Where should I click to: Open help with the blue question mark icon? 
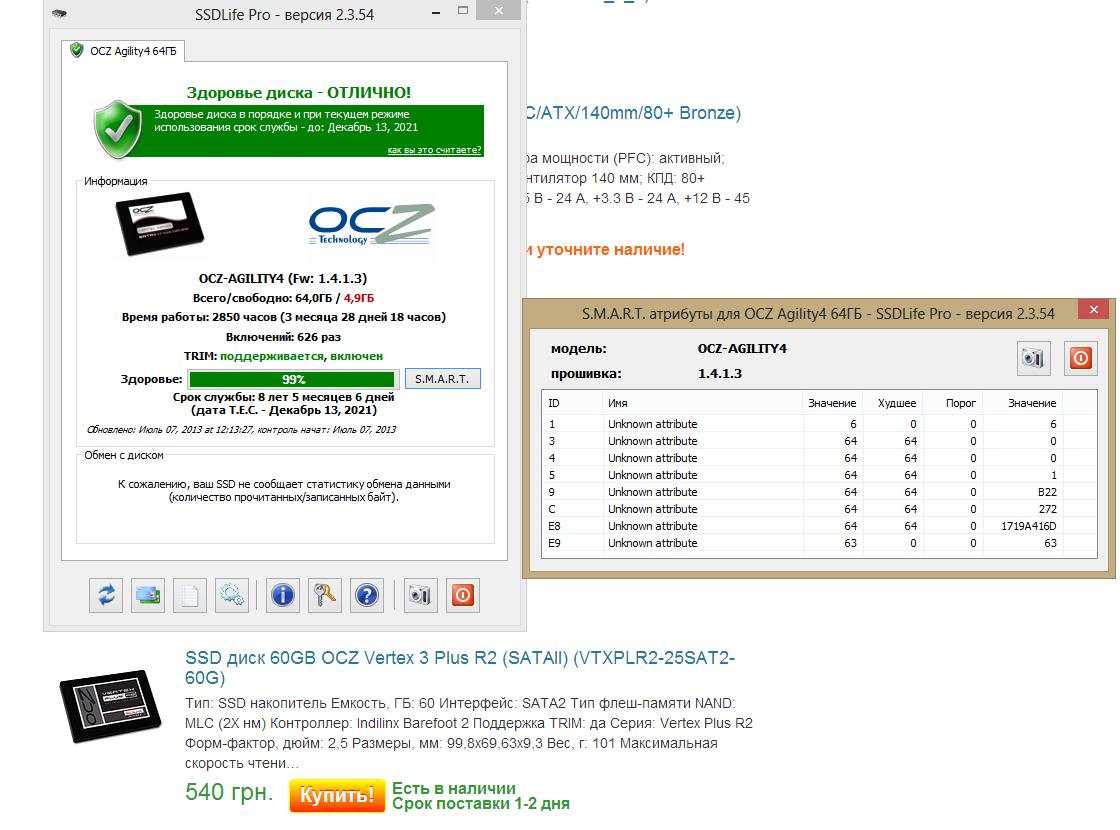coord(366,595)
